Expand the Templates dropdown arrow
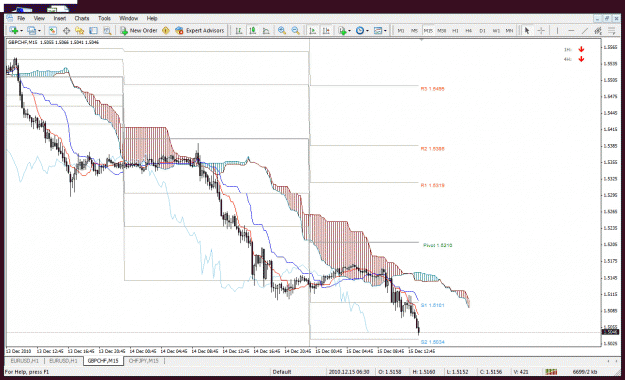 pos(385,31)
